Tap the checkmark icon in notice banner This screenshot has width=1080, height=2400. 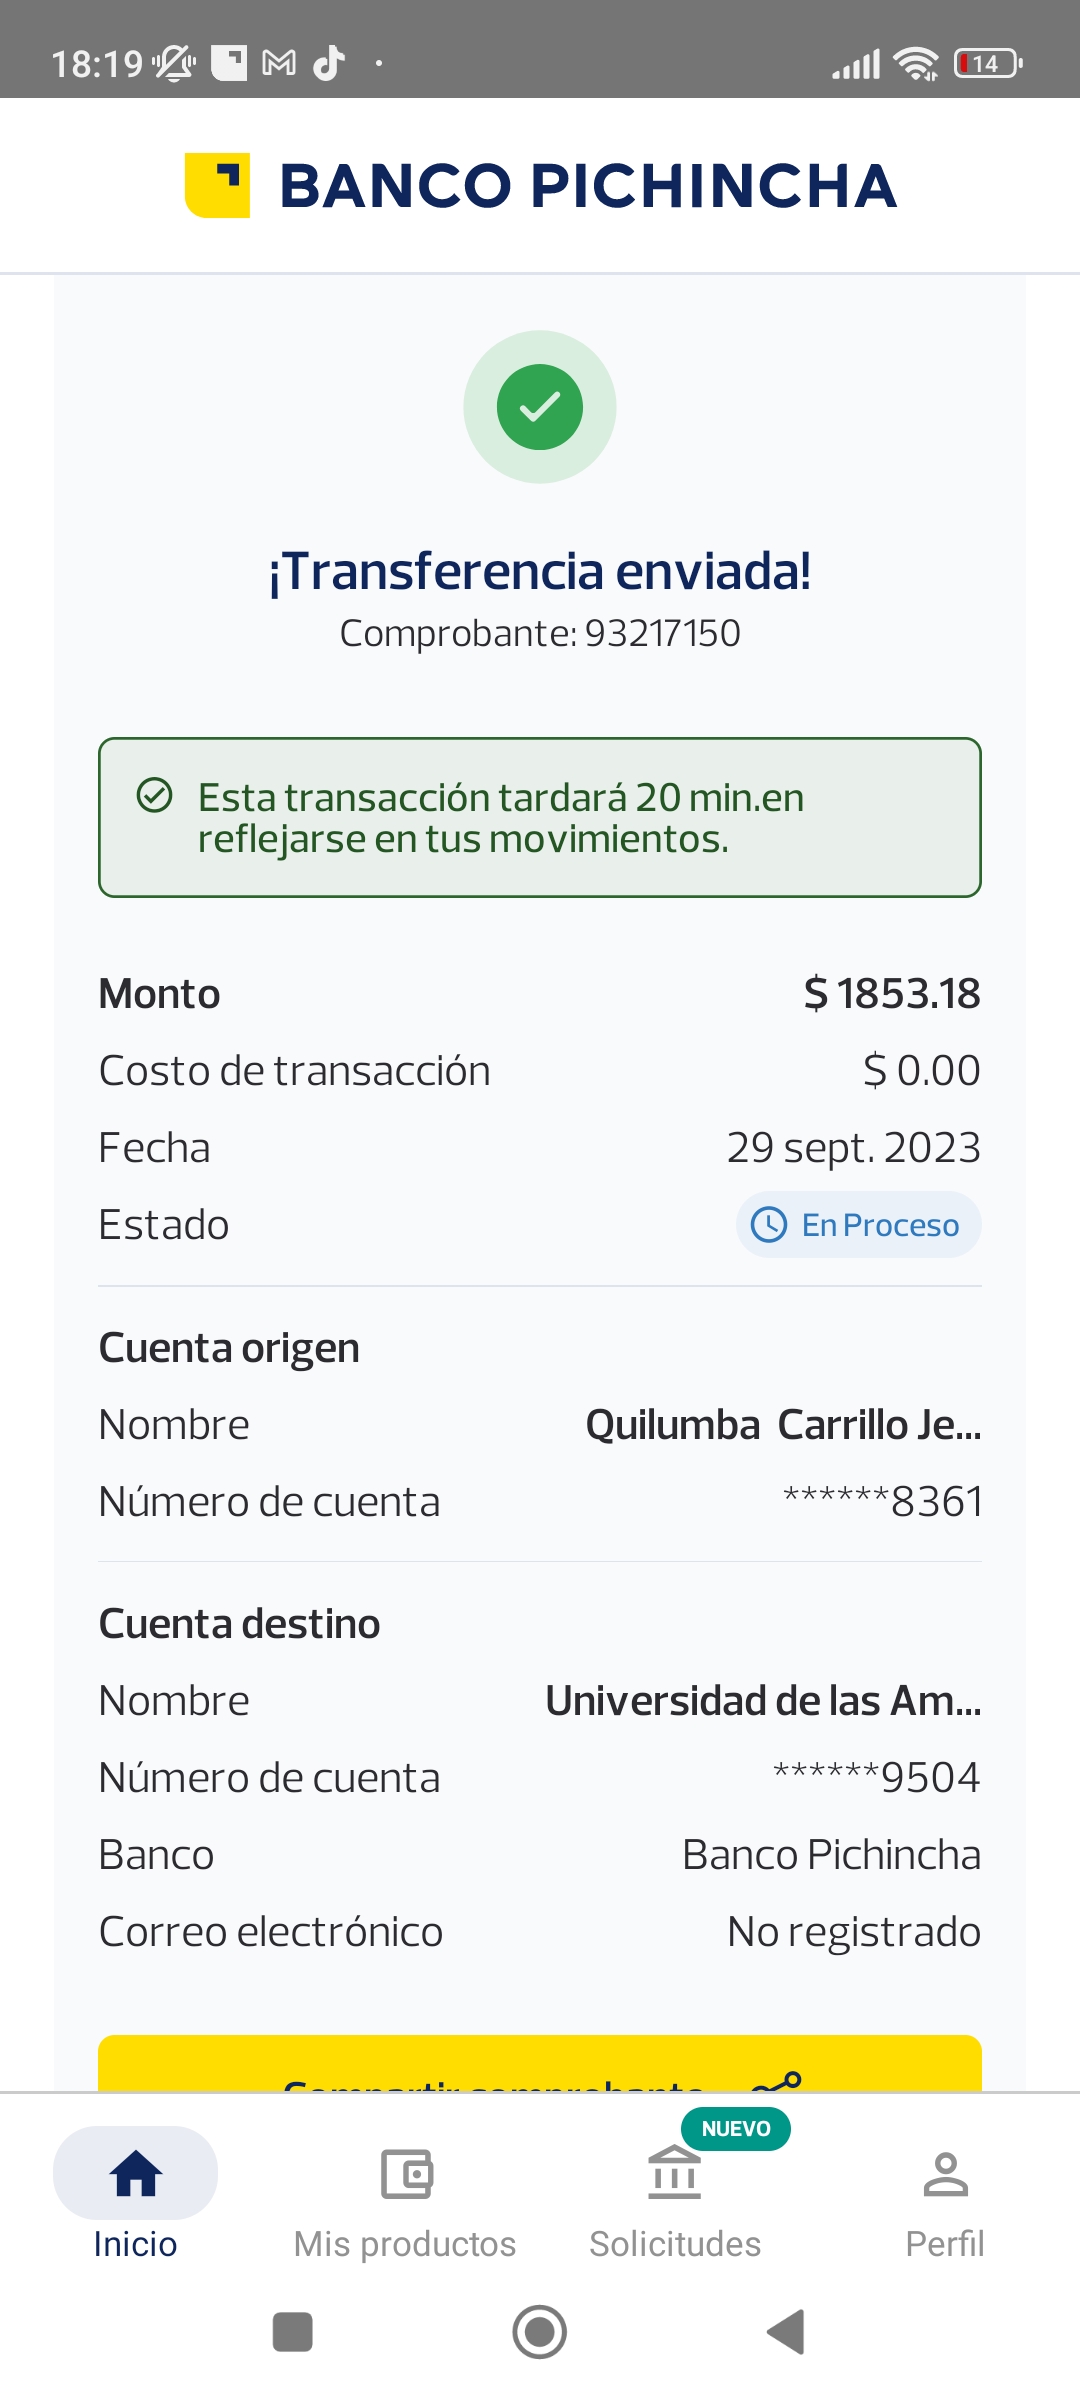point(155,796)
